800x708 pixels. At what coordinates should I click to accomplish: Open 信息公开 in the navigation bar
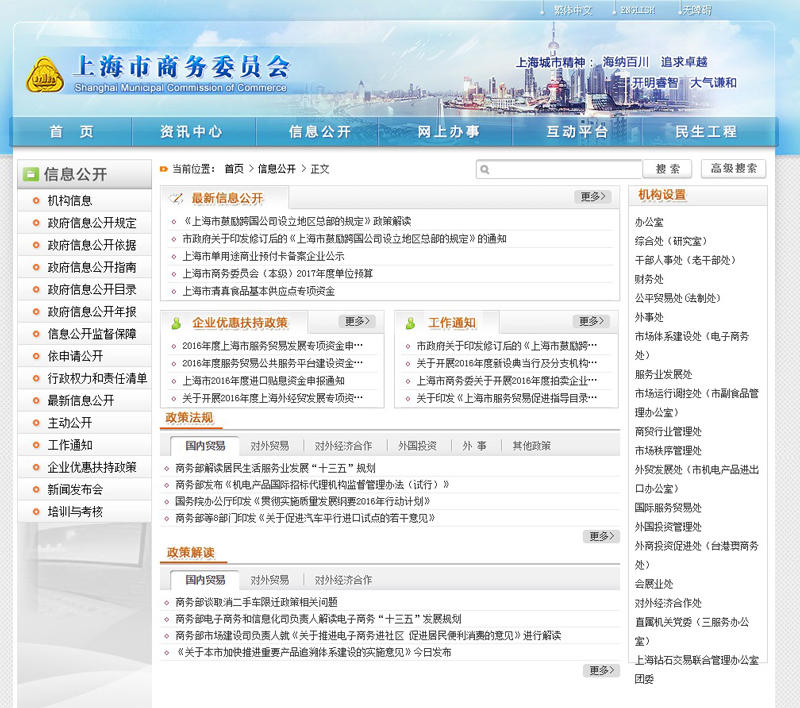(x=320, y=132)
